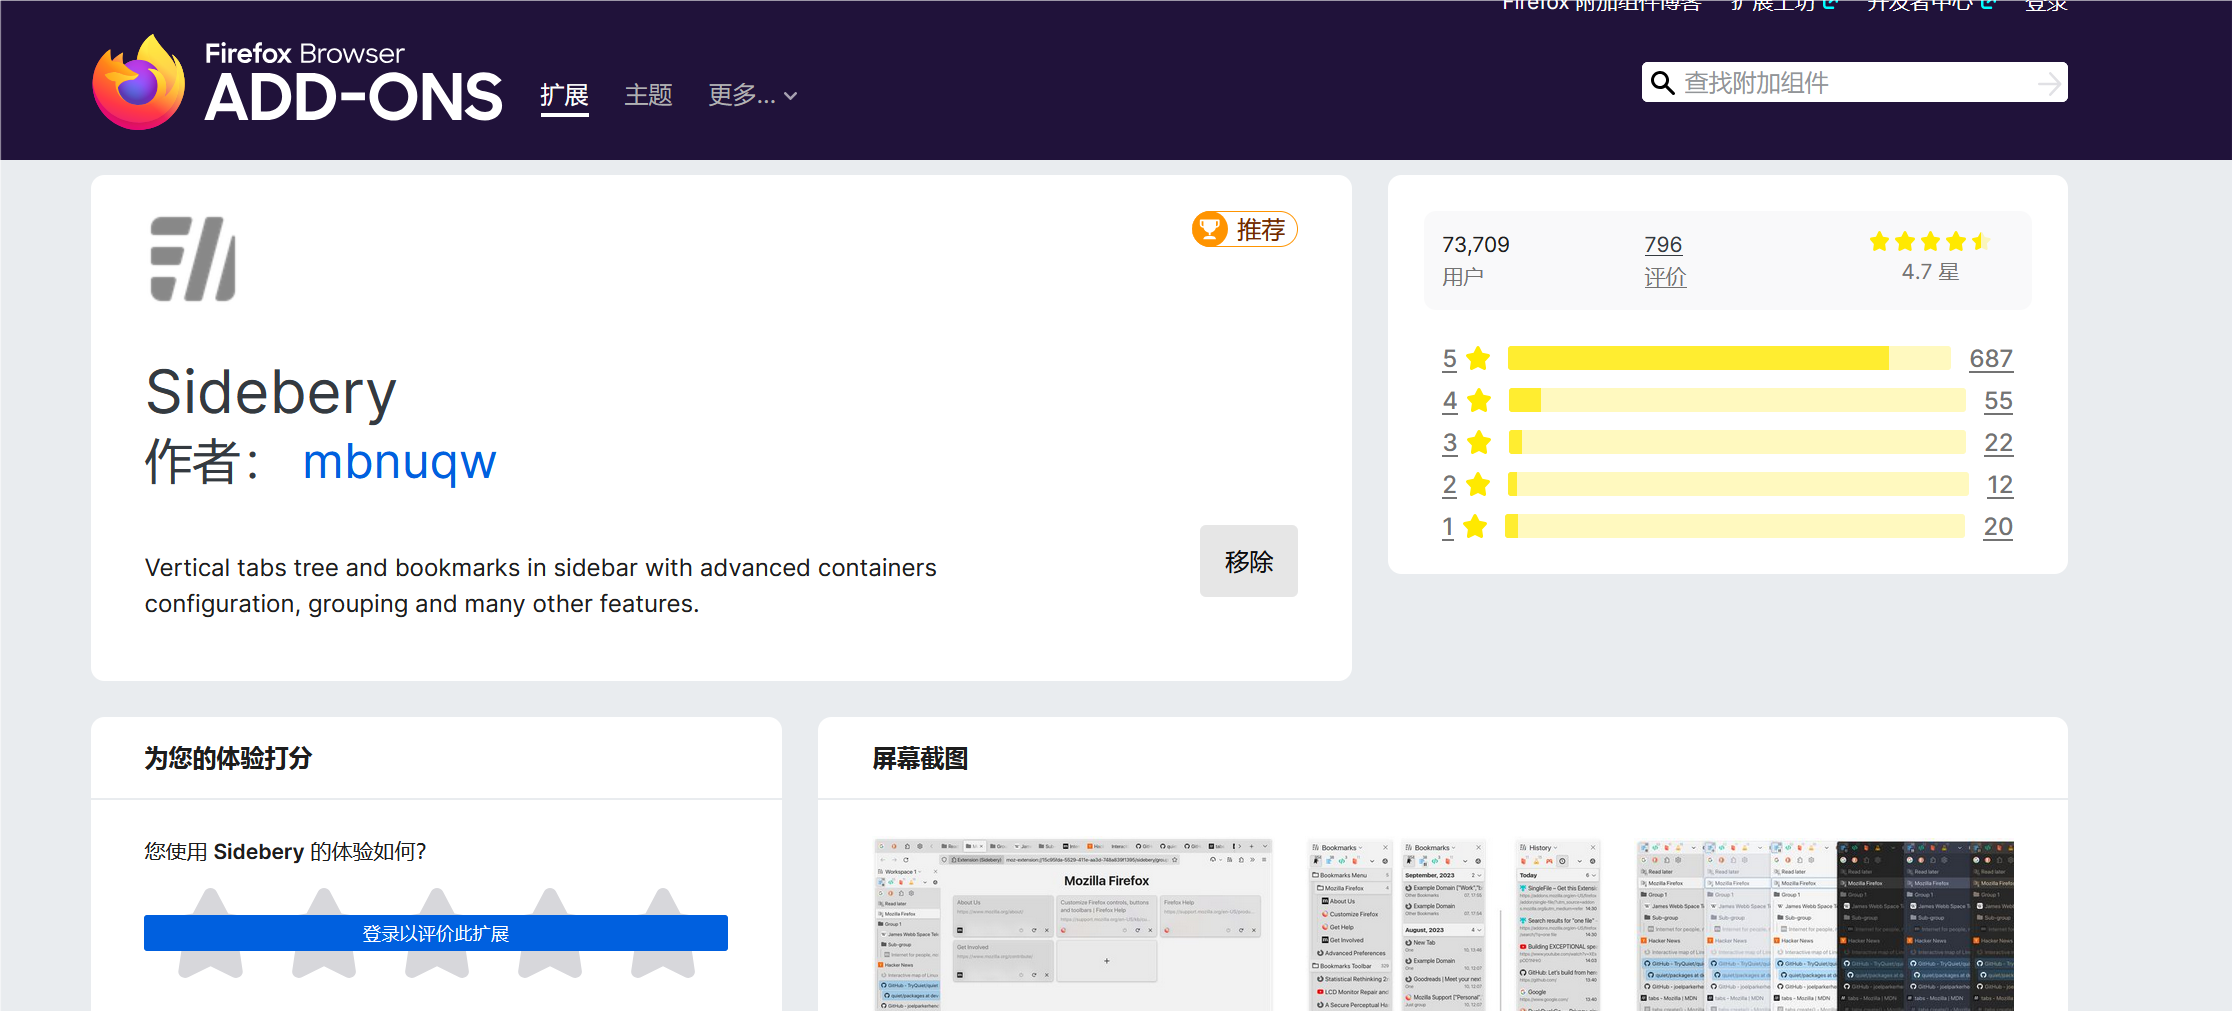Open the 796 评价 reviews link
2232x1011 pixels.
1664,260
